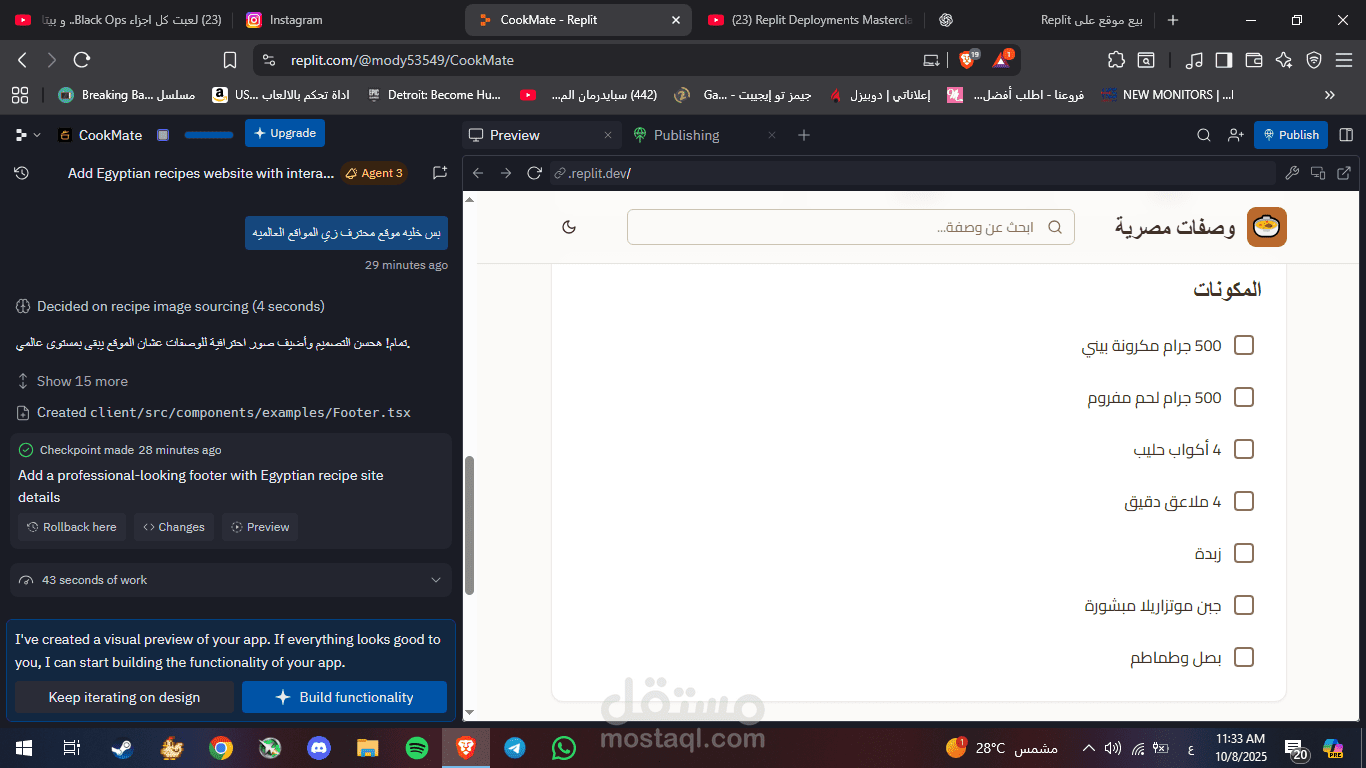Open a new browser tab

pyautogui.click(x=1173, y=20)
